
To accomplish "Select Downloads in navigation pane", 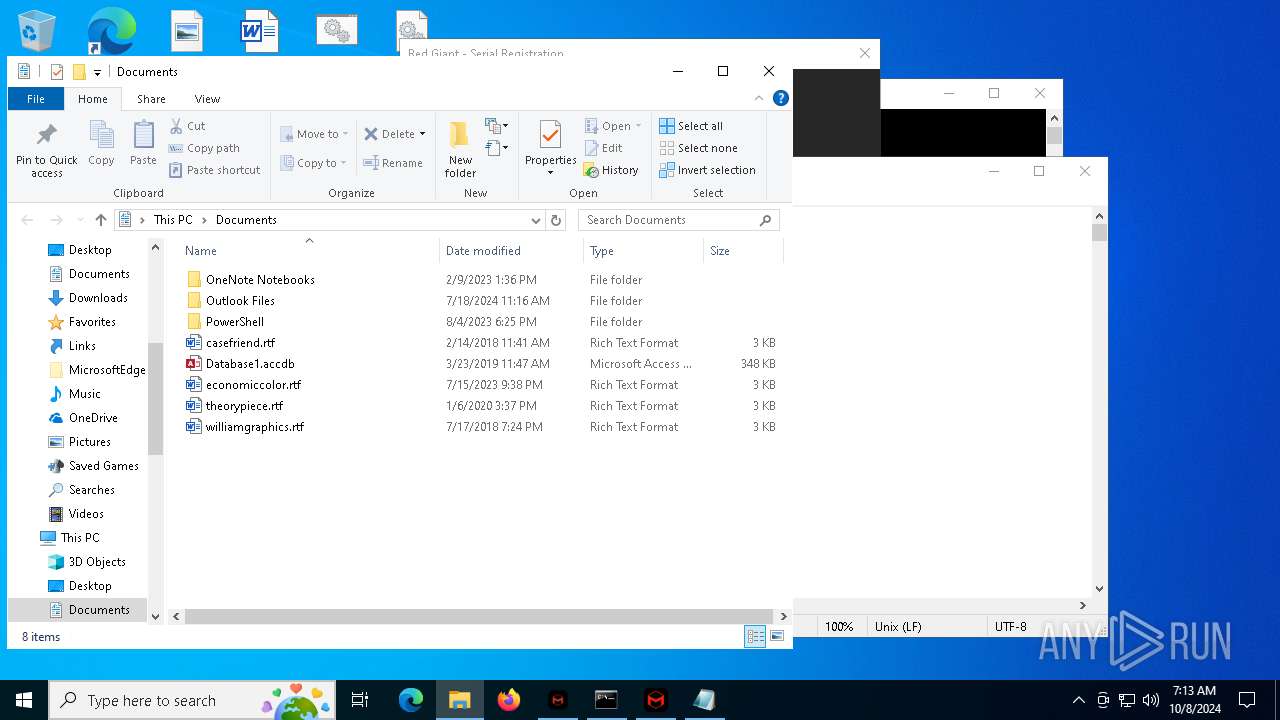I will tap(98, 298).
